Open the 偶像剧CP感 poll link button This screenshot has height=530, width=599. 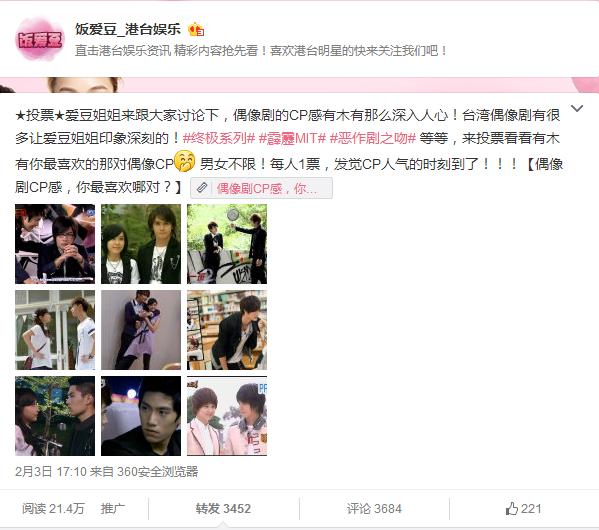[x=261, y=188]
